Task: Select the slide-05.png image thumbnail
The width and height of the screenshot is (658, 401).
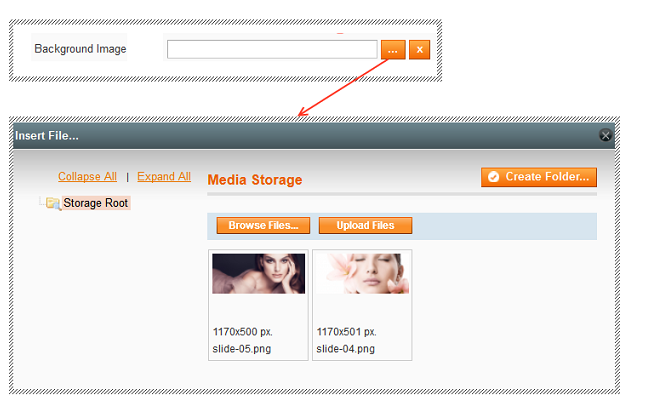Action: tap(258, 273)
